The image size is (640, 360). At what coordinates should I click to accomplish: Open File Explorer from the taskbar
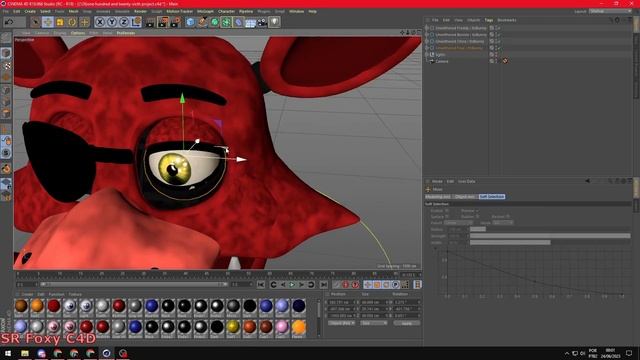(x=25, y=353)
